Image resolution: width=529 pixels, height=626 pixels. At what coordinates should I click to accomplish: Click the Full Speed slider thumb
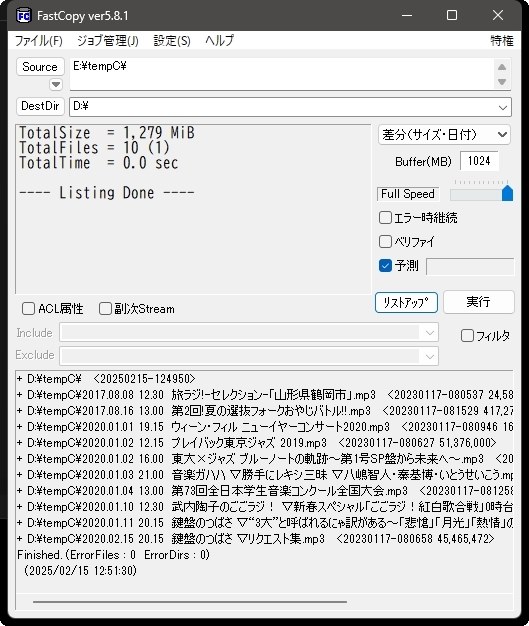pyautogui.click(x=507, y=193)
